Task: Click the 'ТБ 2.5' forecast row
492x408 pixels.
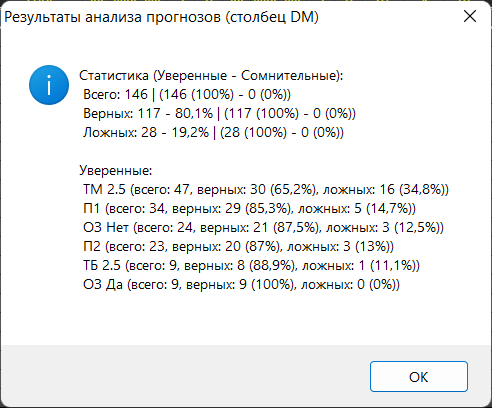Action: pos(251,266)
